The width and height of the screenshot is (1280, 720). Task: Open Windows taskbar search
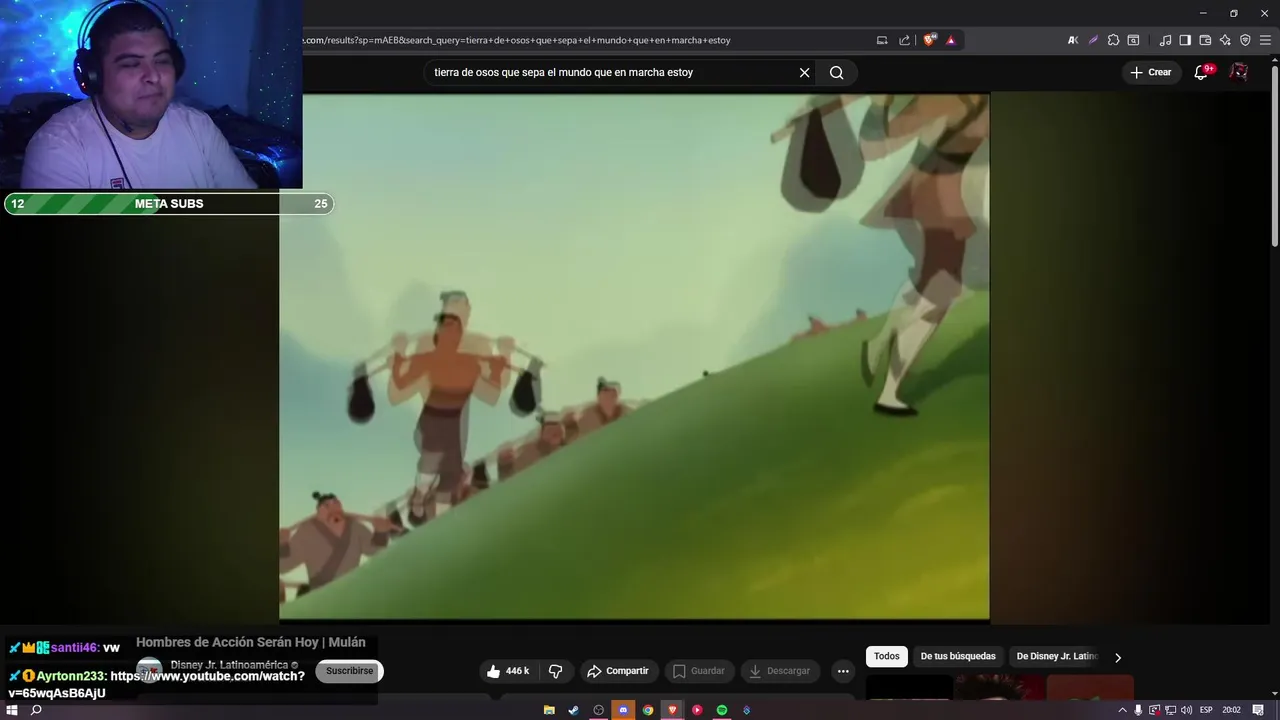[x=36, y=710]
